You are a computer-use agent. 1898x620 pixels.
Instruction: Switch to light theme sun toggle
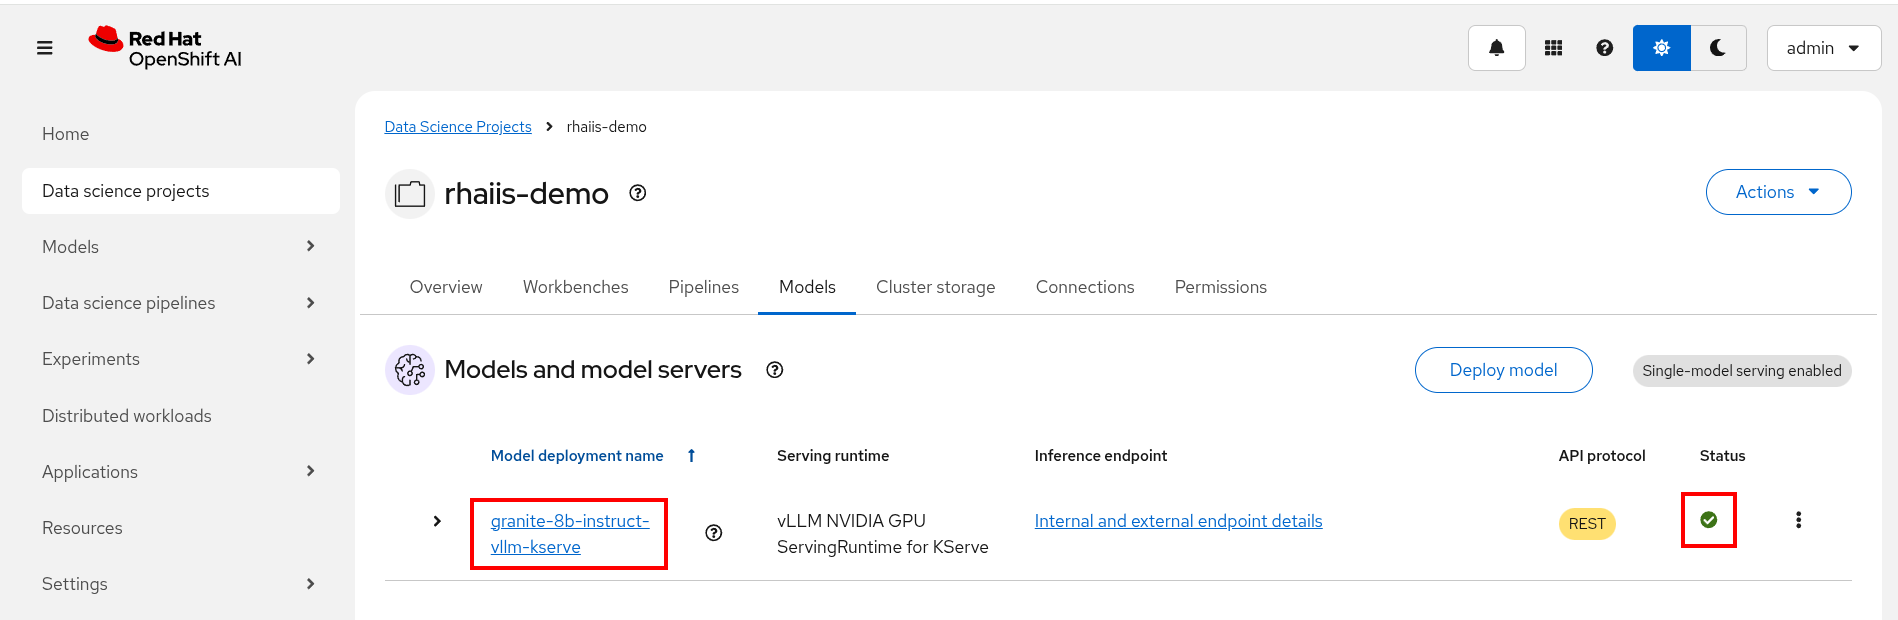point(1661,48)
